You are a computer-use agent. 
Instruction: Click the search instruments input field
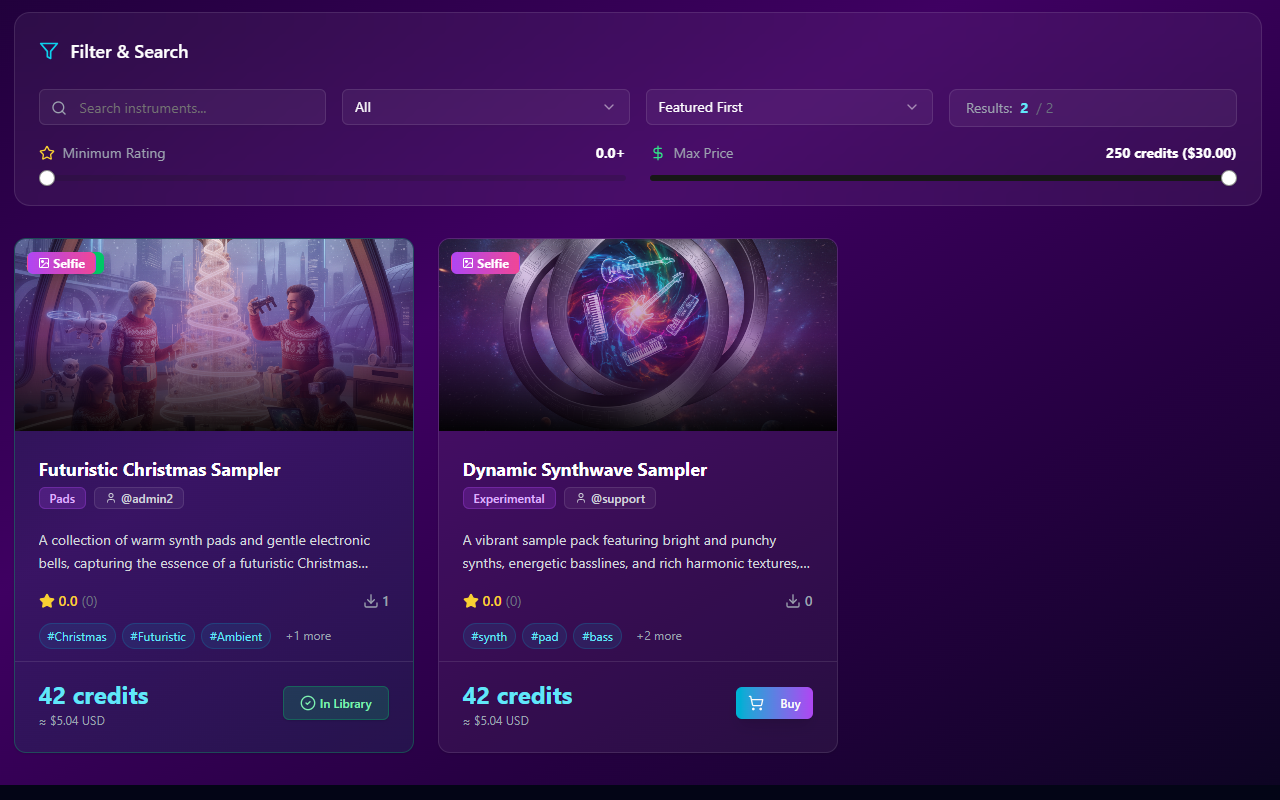coord(182,107)
